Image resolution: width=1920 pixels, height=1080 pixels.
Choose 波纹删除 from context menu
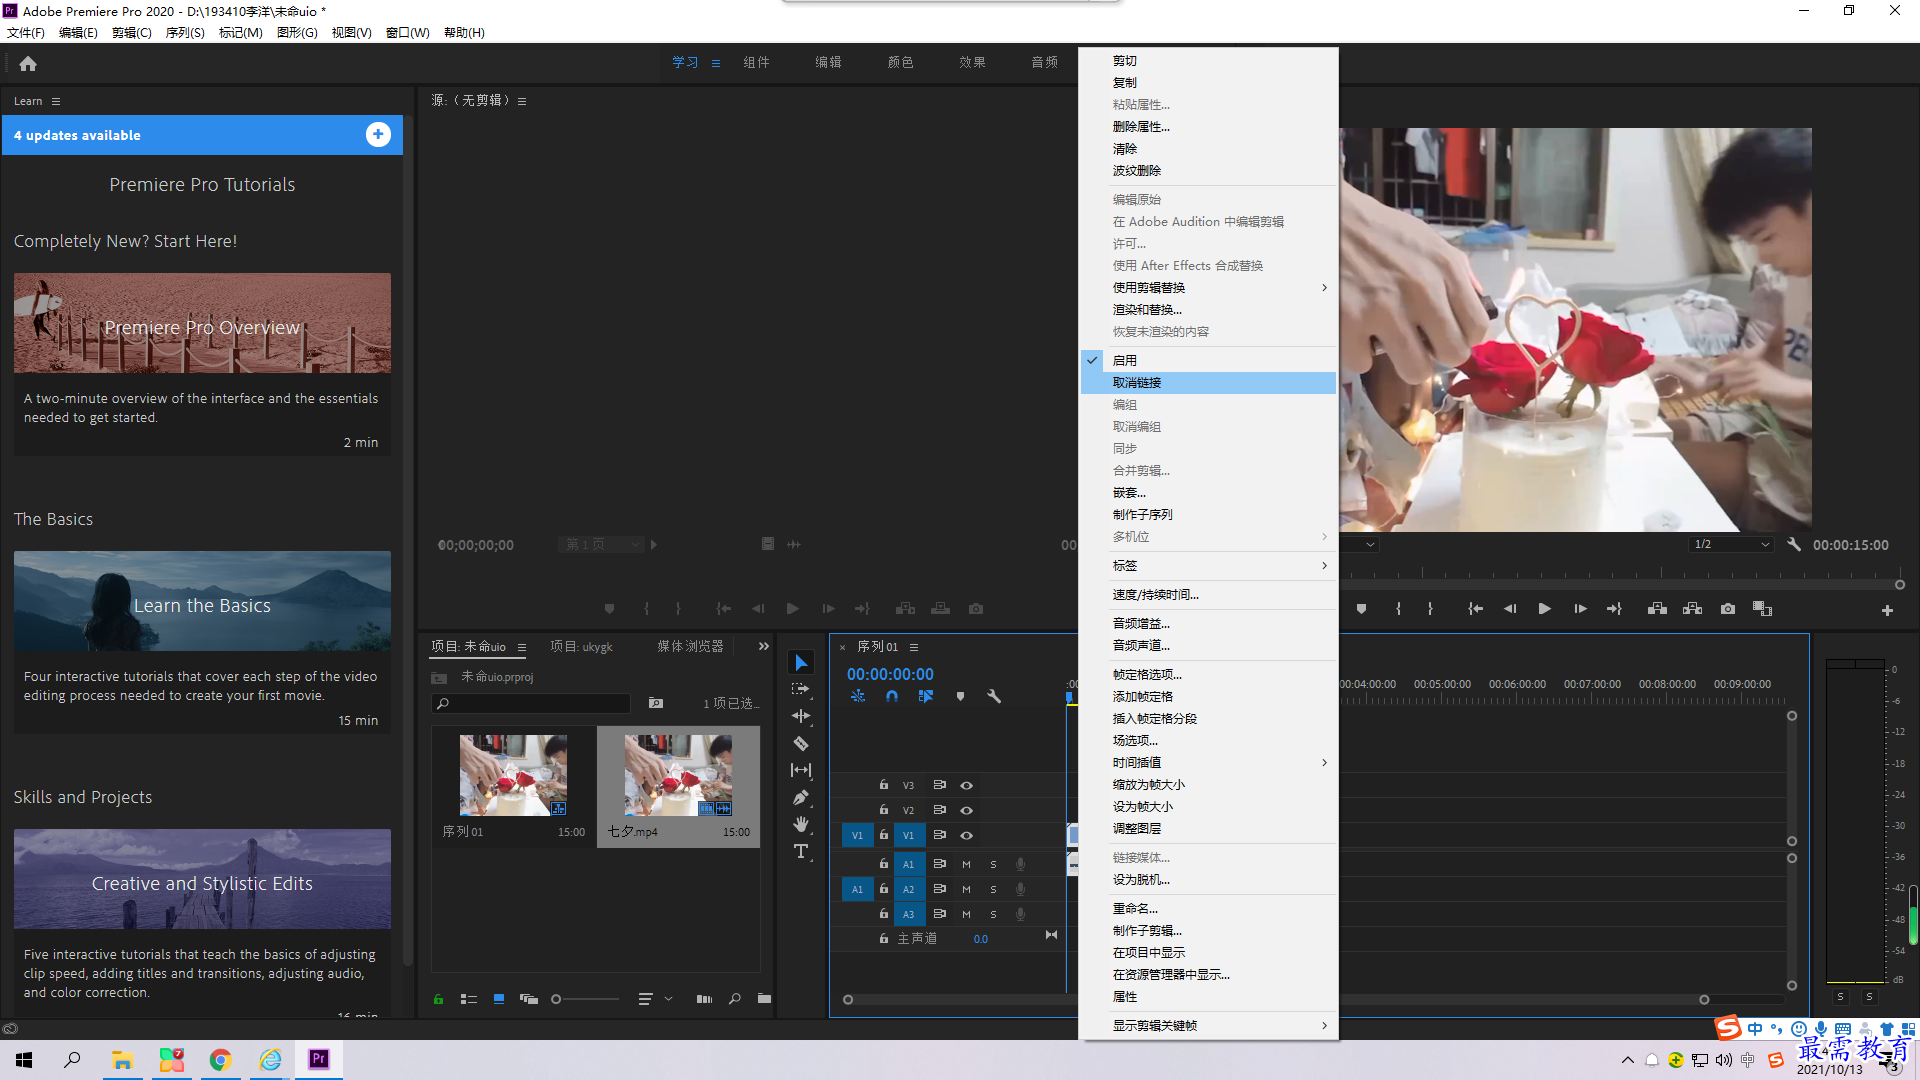[x=1208, y=171]
